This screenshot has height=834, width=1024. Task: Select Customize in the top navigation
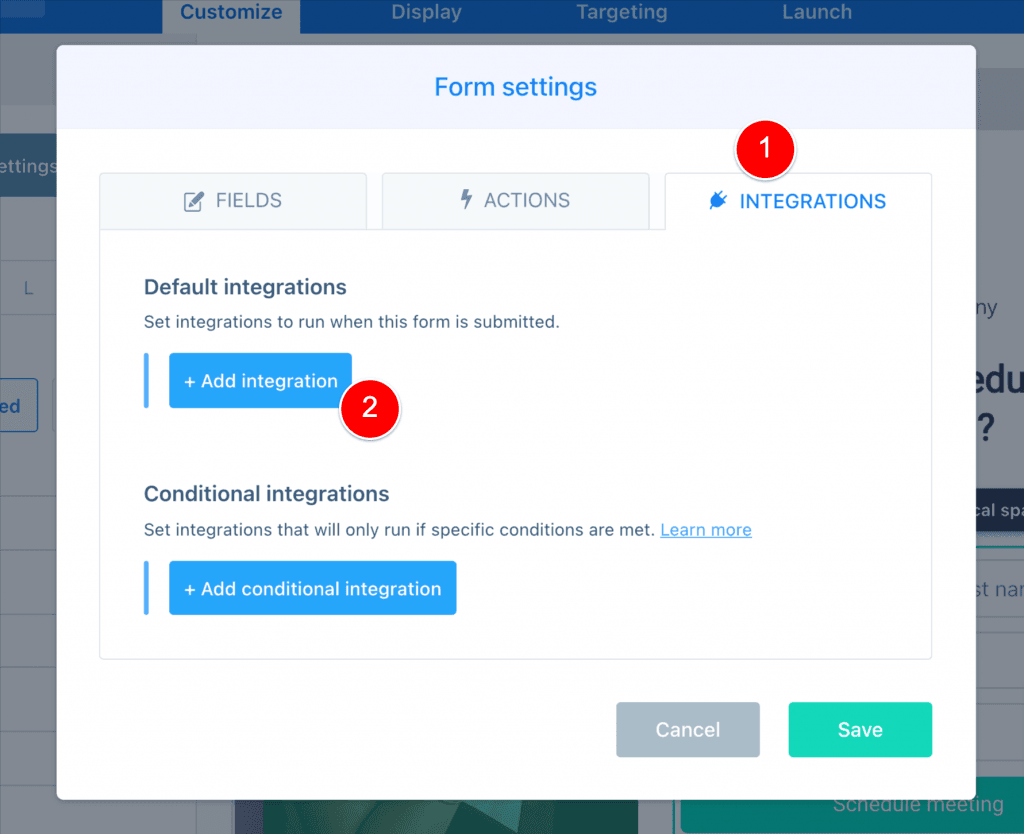coord(230,12)
